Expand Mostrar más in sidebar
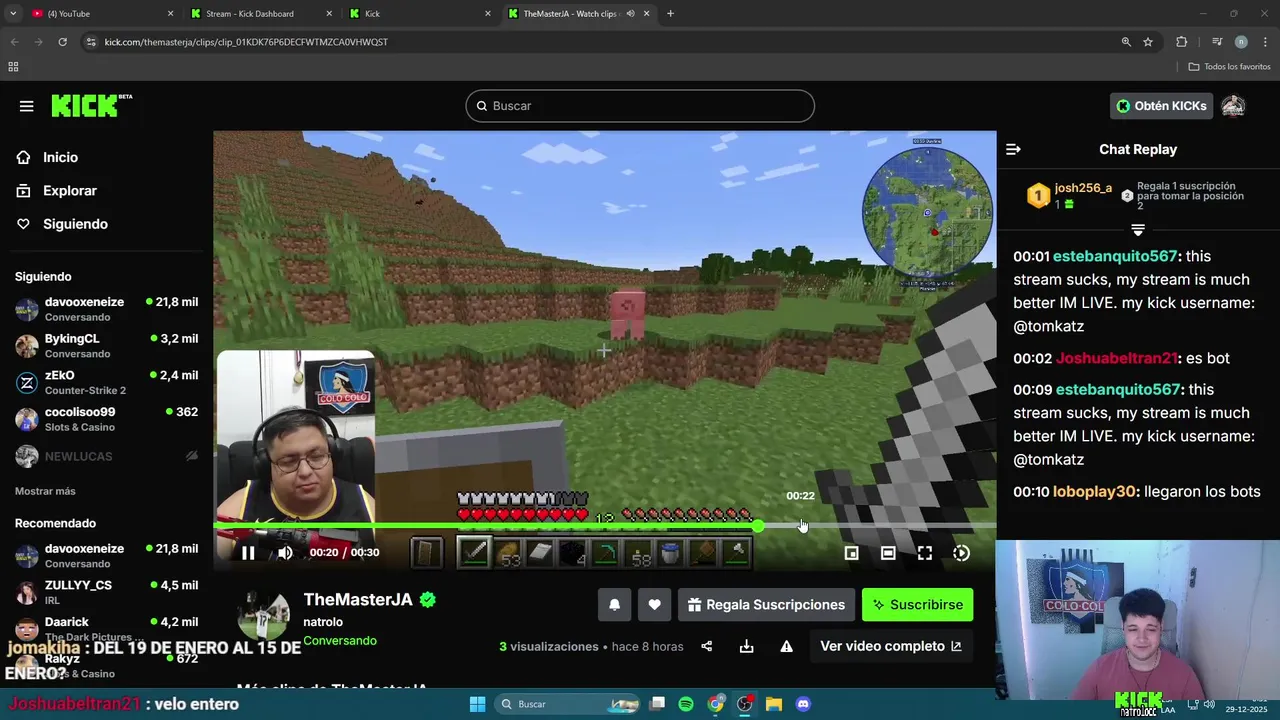Image resolution: width=1280 pixels, height=720 pixels. click(45, 491)
